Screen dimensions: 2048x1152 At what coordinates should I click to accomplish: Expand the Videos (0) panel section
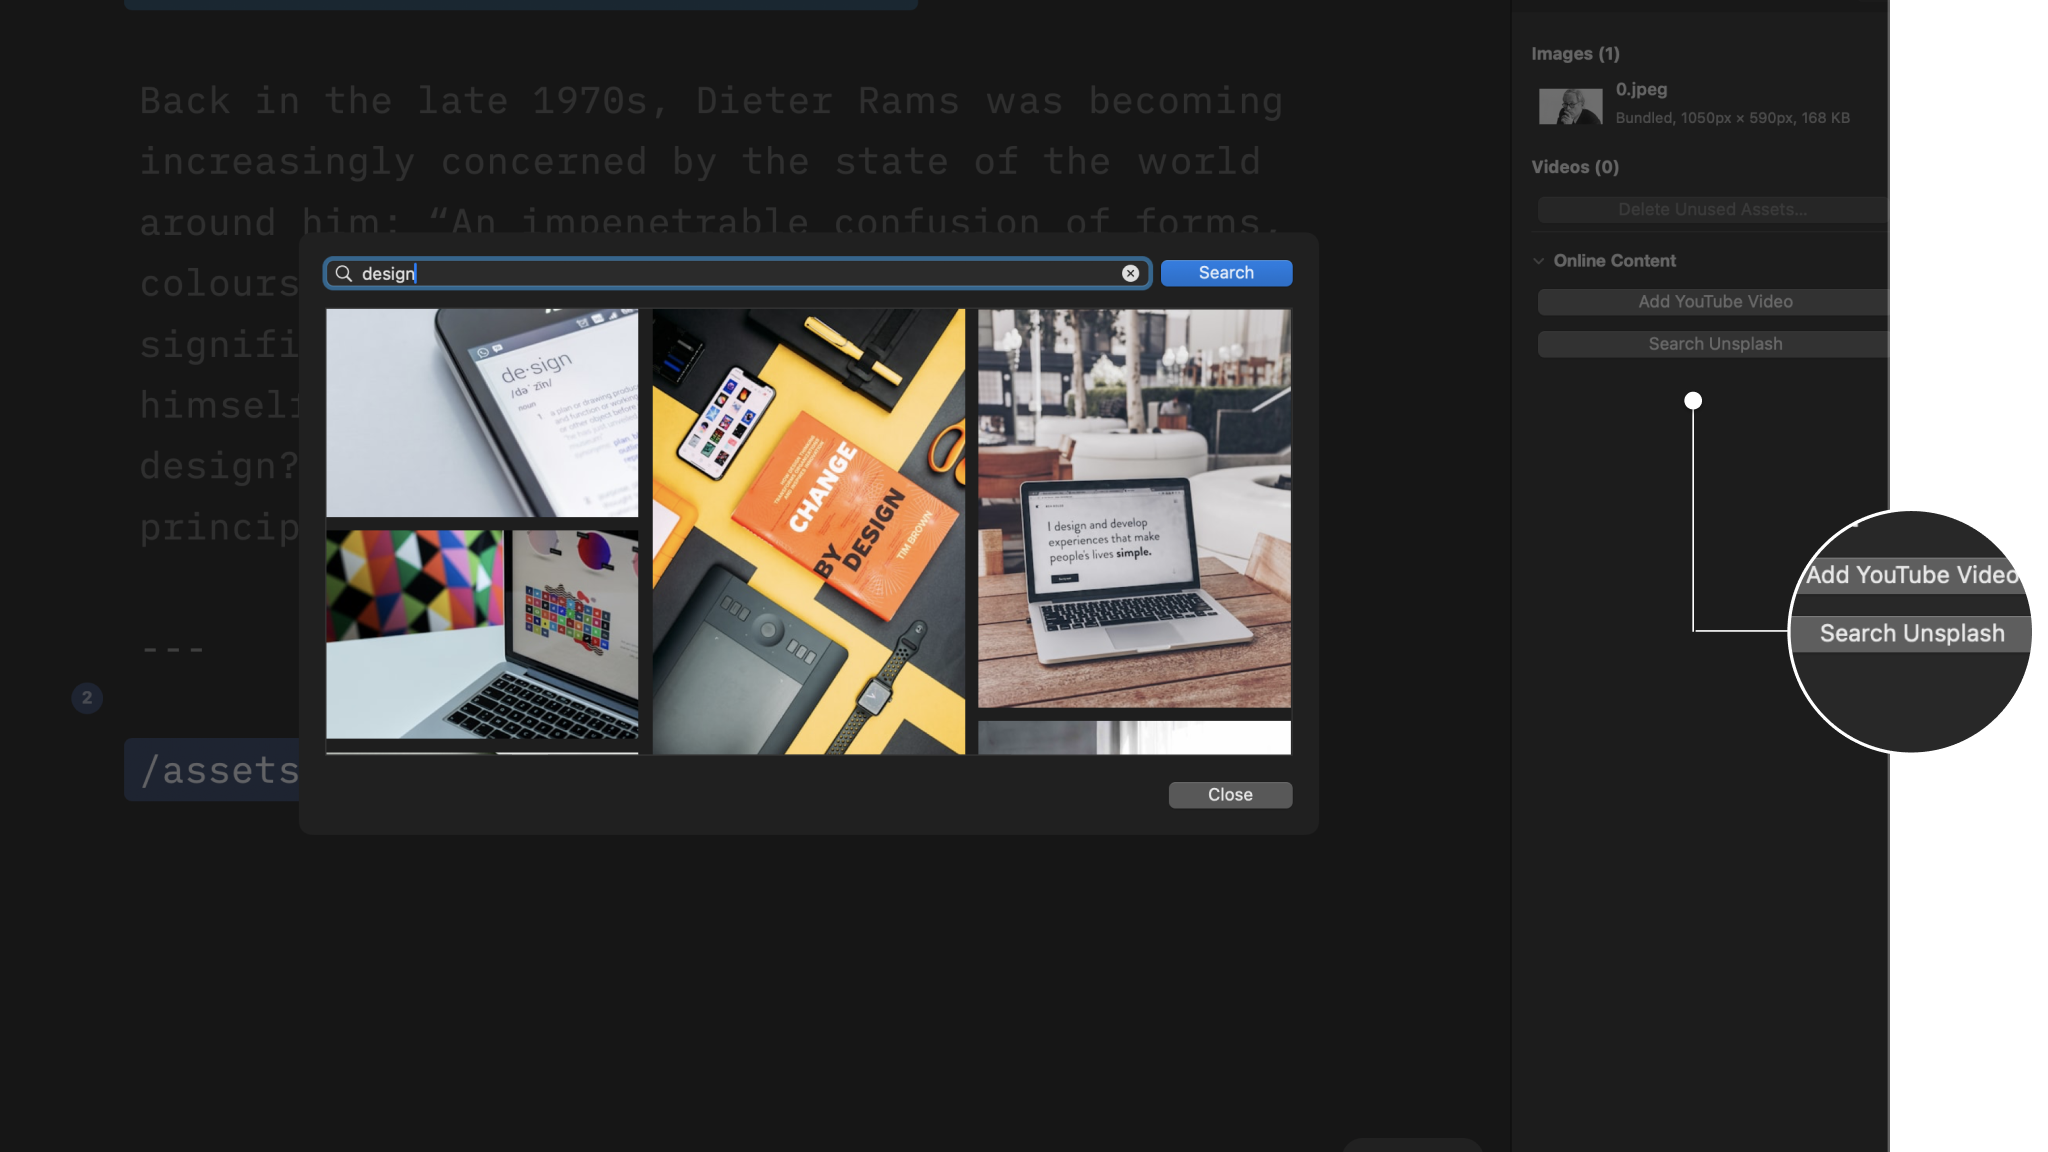(x=1573, y=166)
